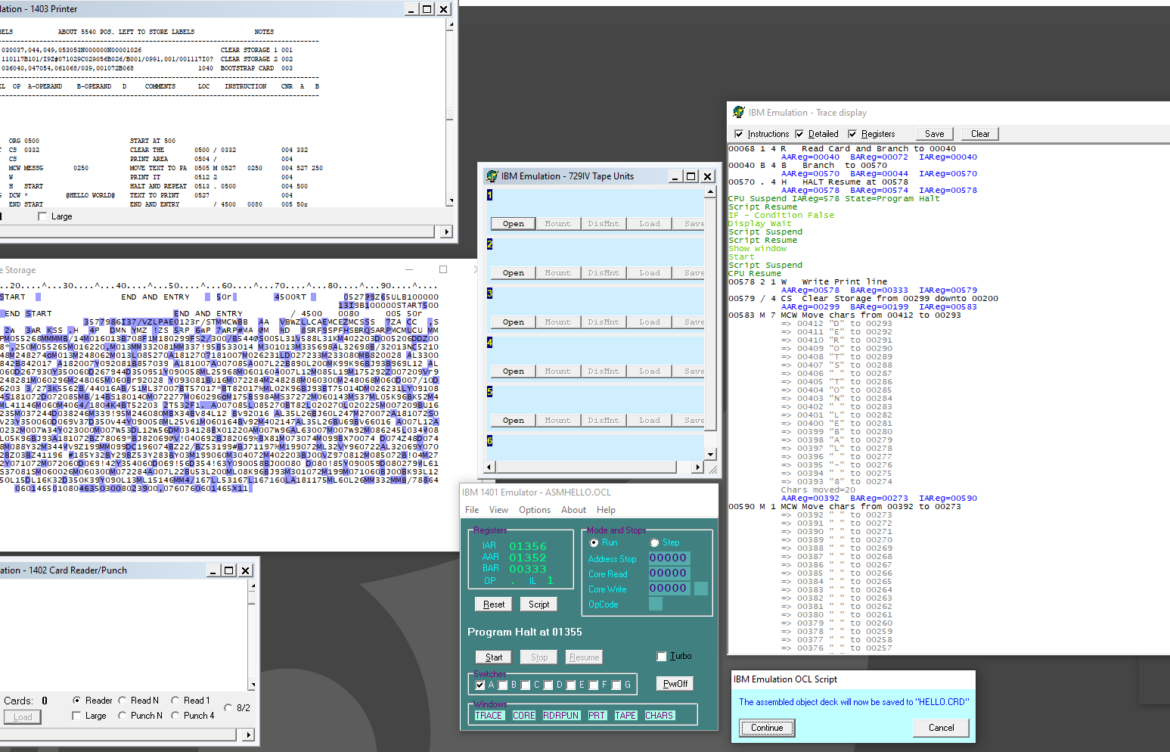The width and height of the screenshot is (1170, 752).
Task: Check the Large checkbox in the 1403 Printer
Action: (42, 216)
